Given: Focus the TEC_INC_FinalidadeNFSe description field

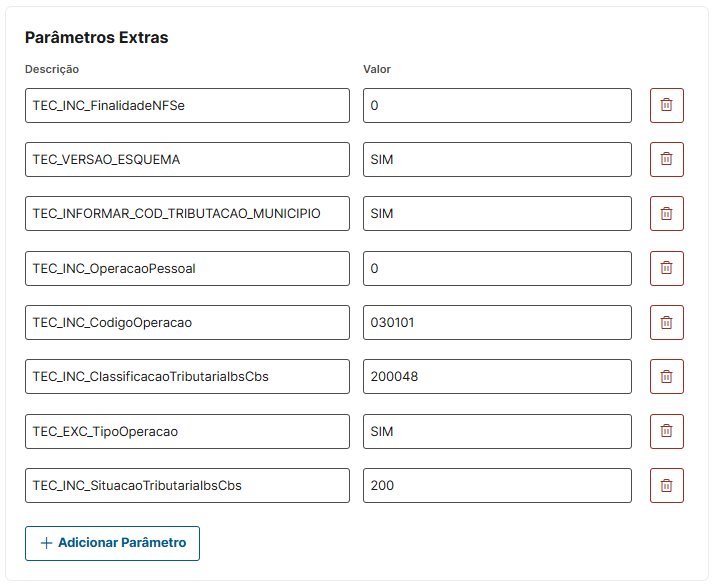Looking at the screenshot, I should [187, 105].
